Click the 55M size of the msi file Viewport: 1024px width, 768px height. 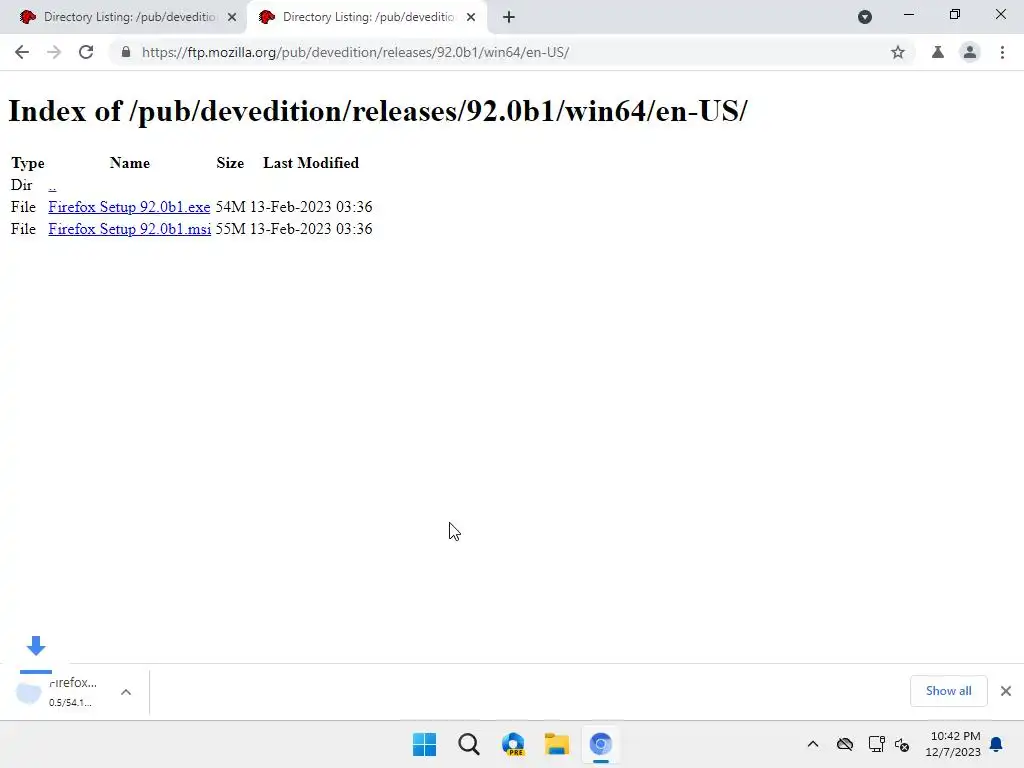231,229
